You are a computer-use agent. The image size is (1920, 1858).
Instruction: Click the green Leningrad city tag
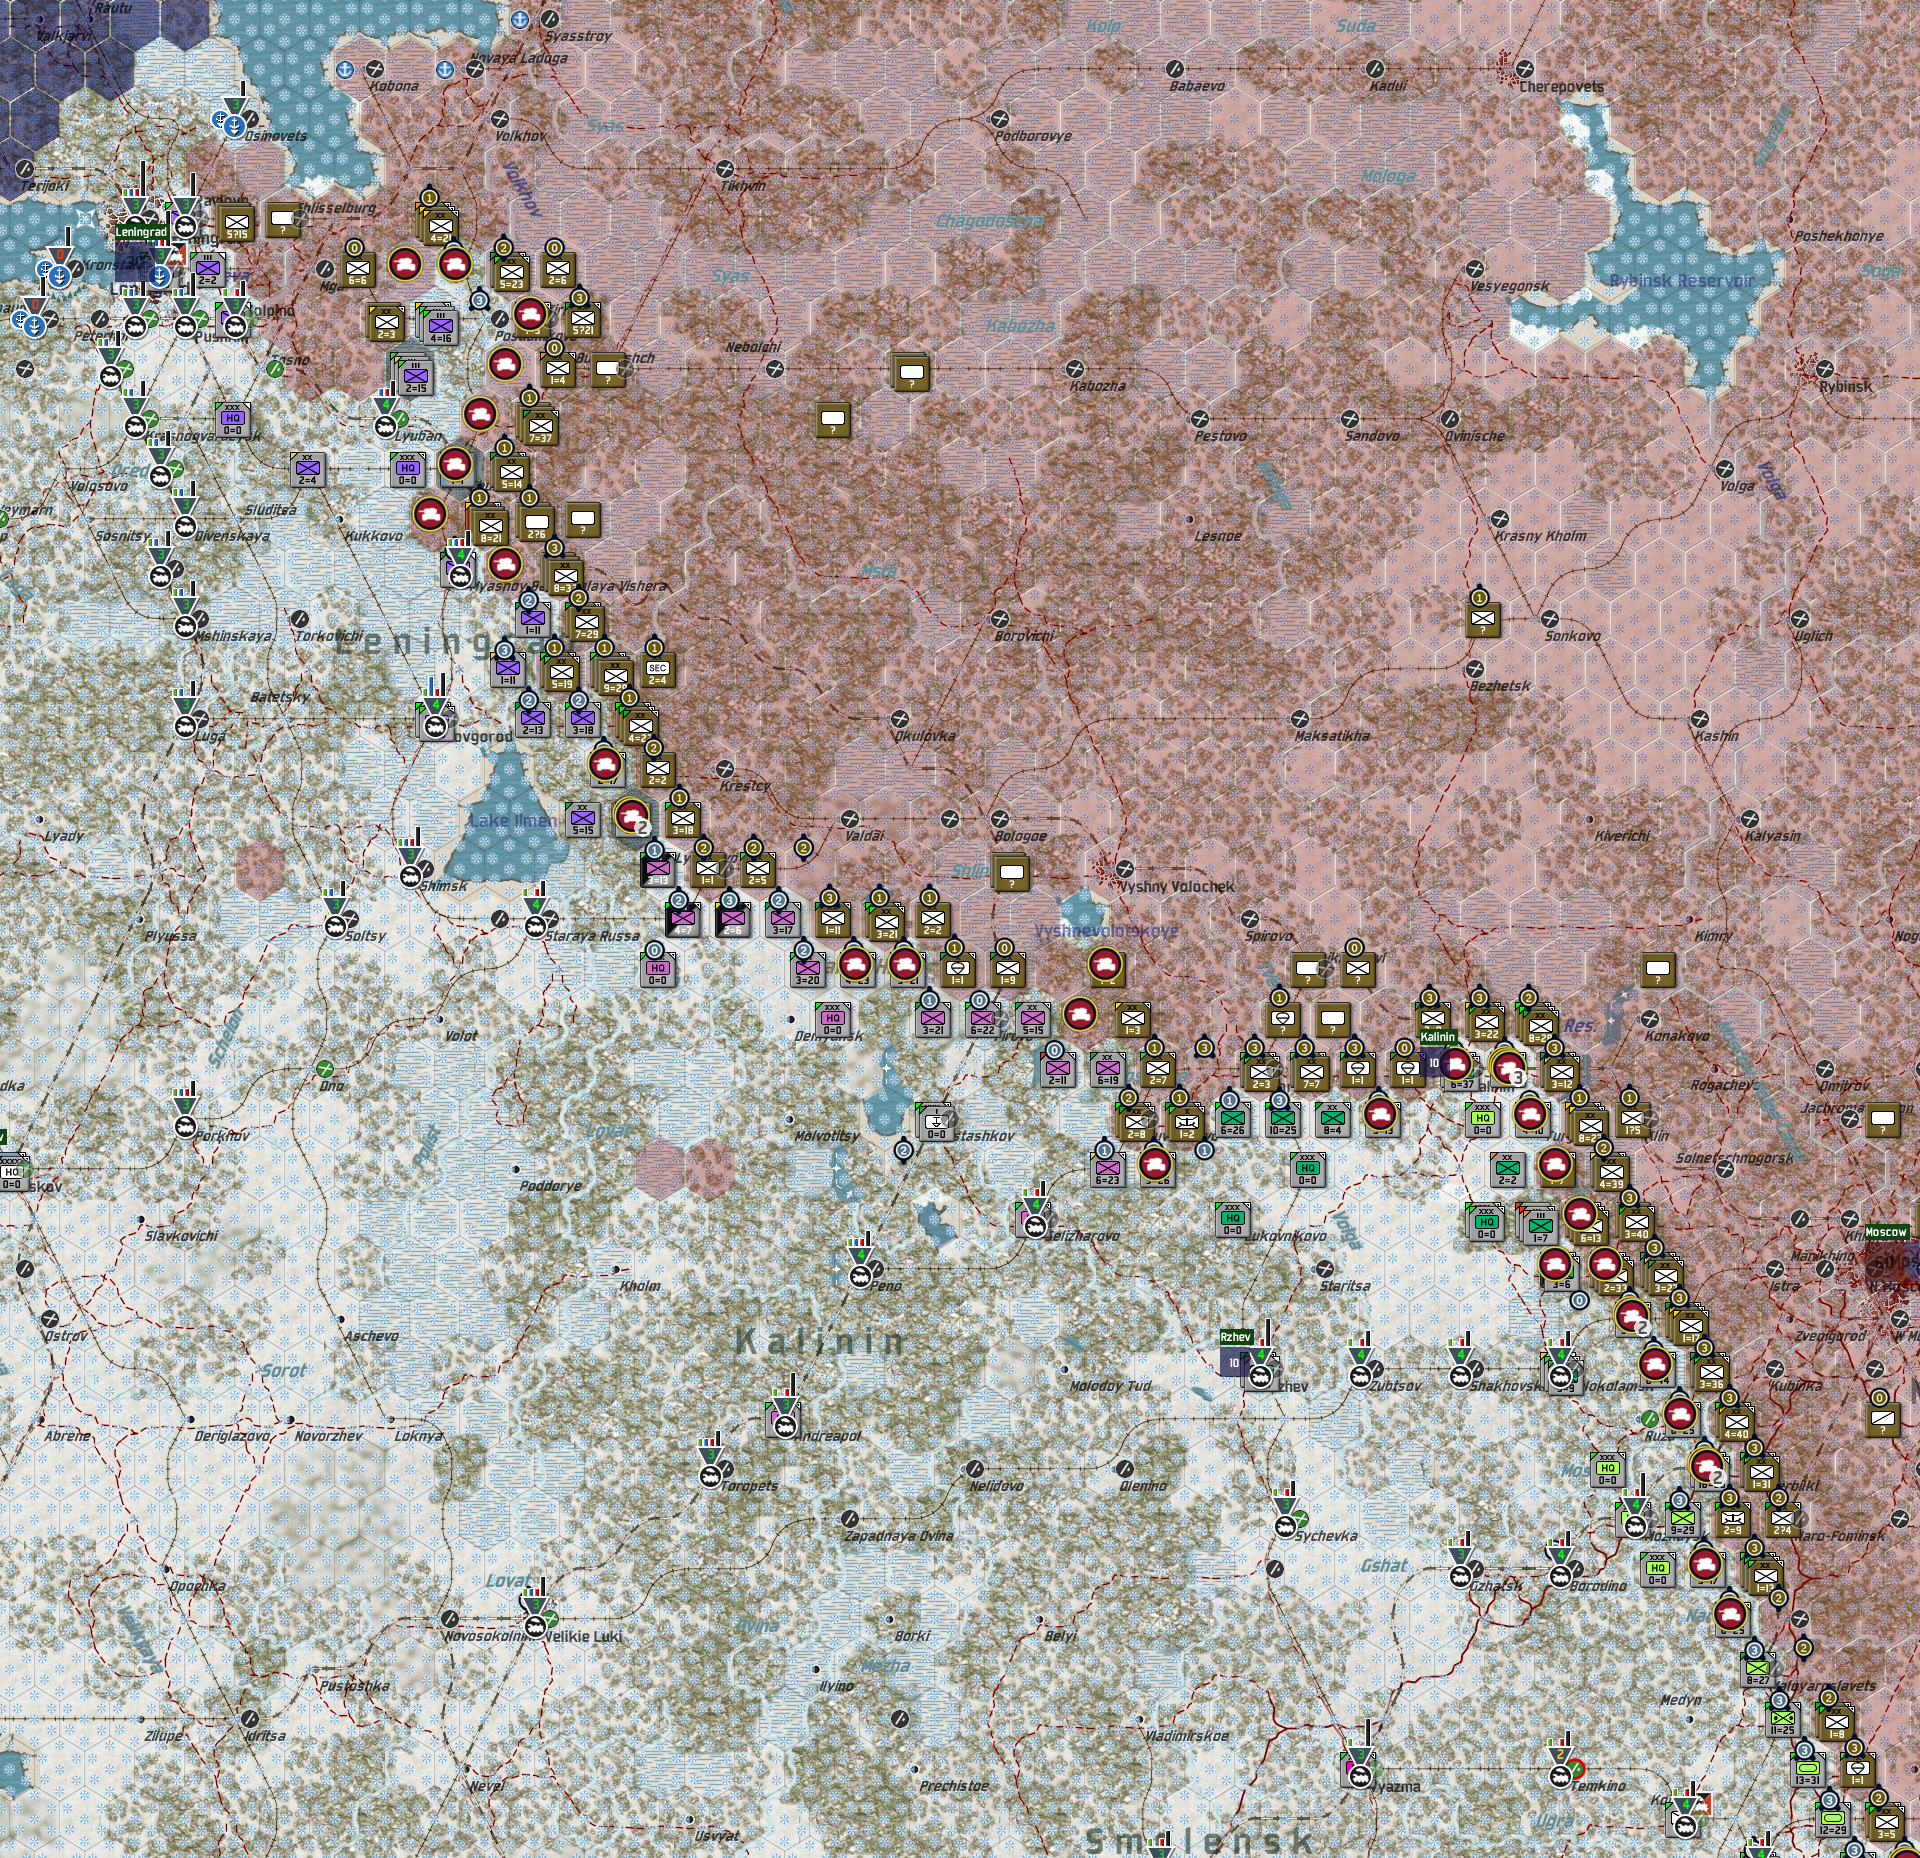pos(141,232)
